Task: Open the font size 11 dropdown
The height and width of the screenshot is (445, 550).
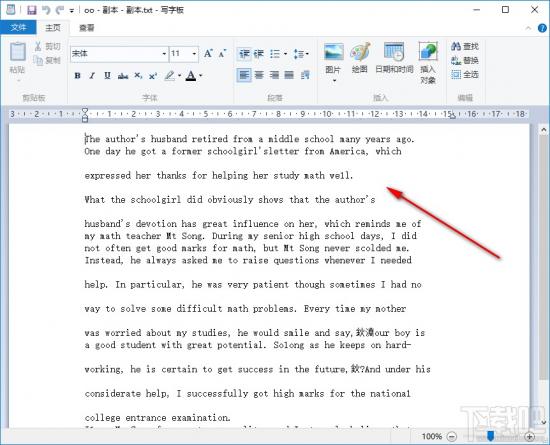Action: coord(194,54)
